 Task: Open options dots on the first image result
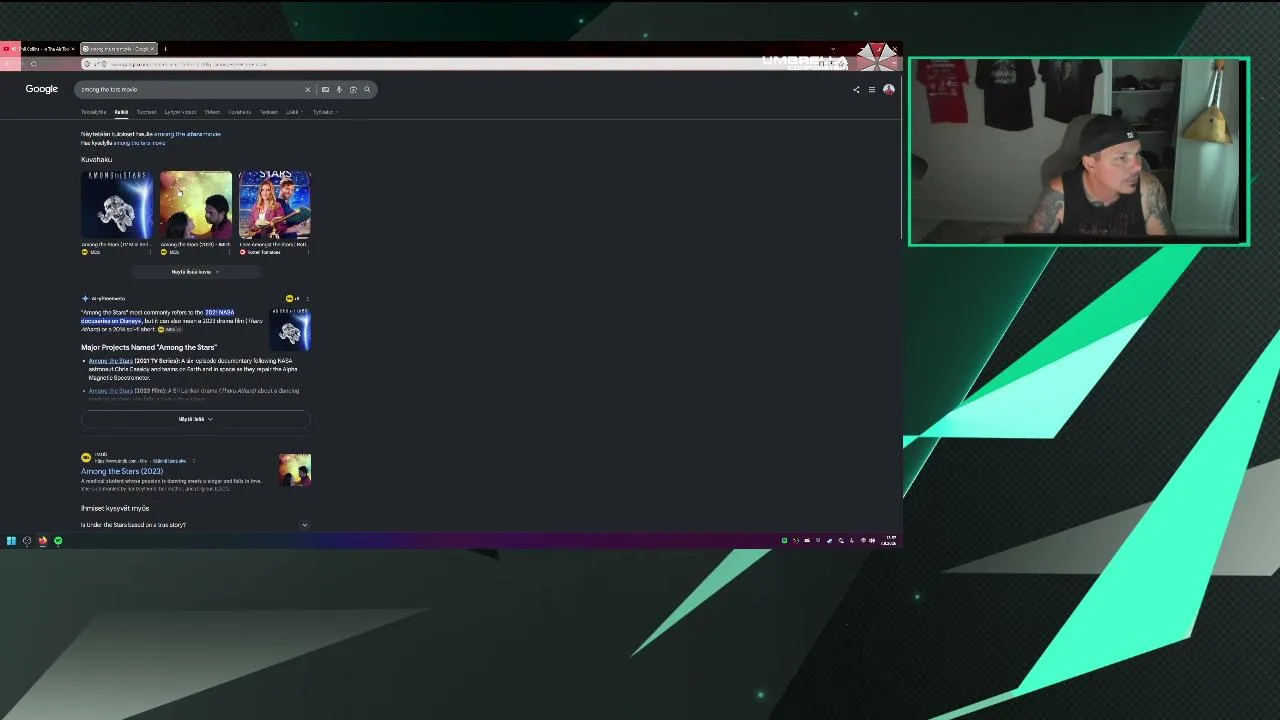(152, 252)
